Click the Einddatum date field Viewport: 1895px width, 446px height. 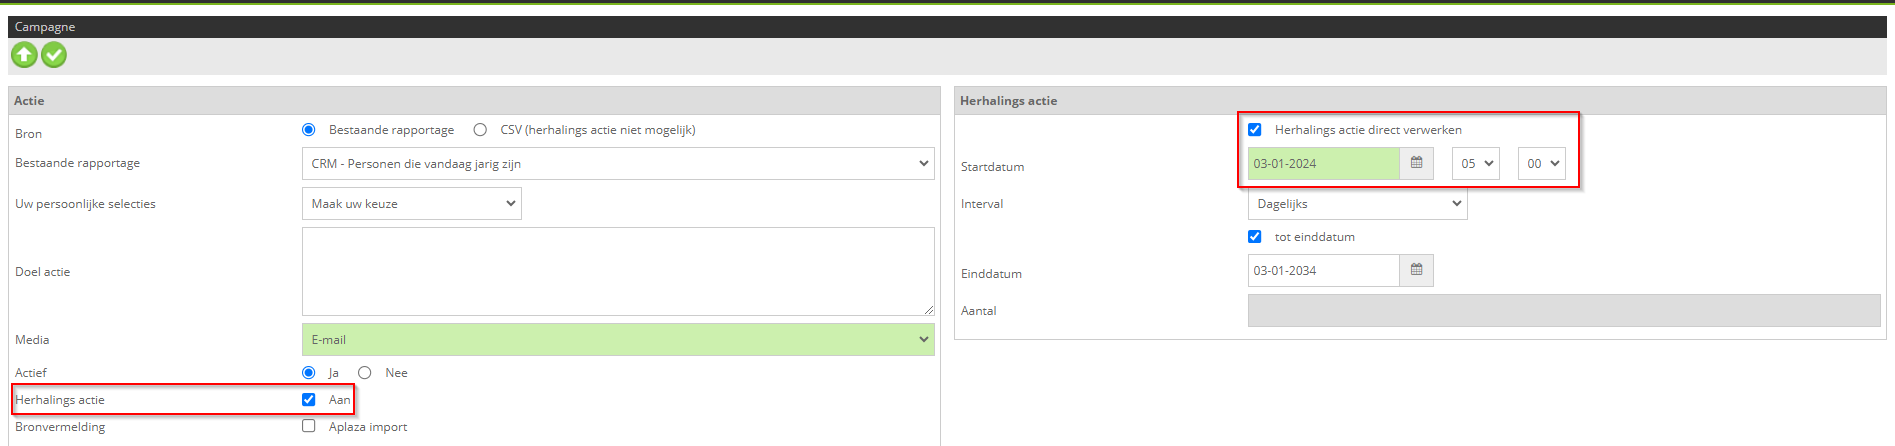(1323, 270)
